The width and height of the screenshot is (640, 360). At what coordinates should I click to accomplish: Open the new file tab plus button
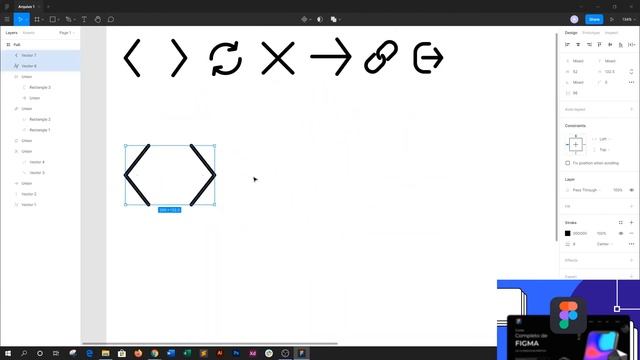[x=48, y=7]
